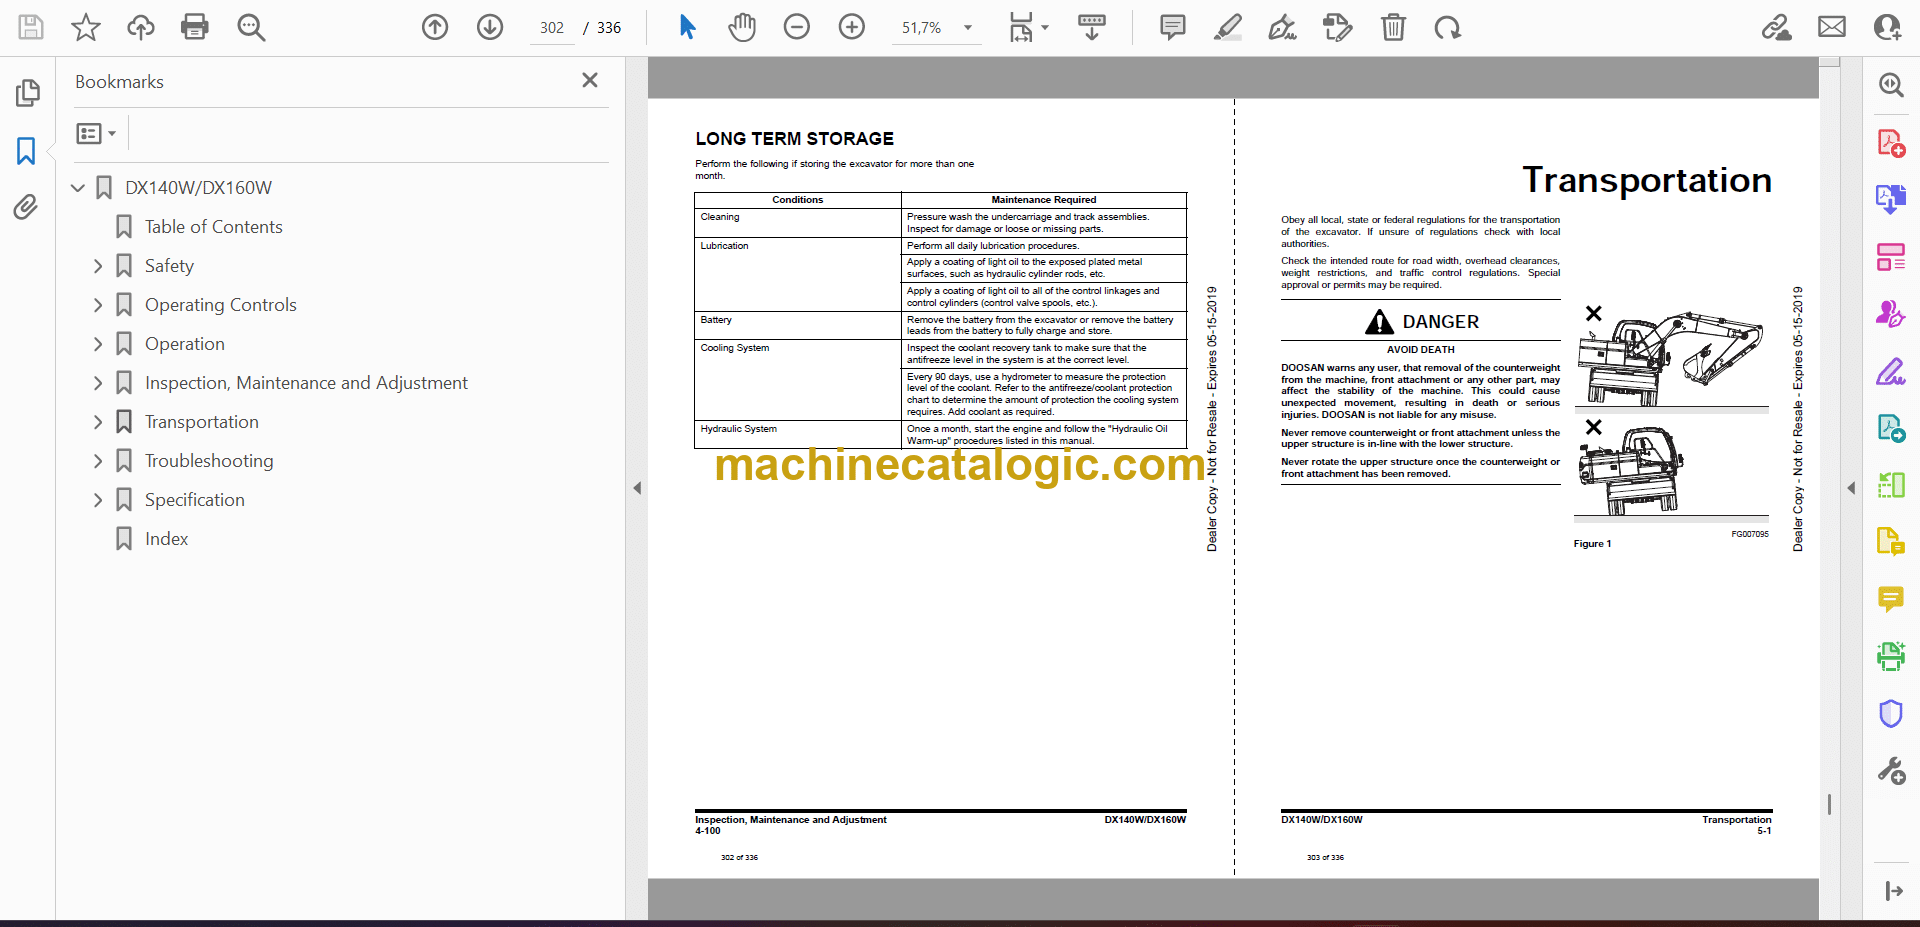Select the Highlight text tool

coord(1227,27)
